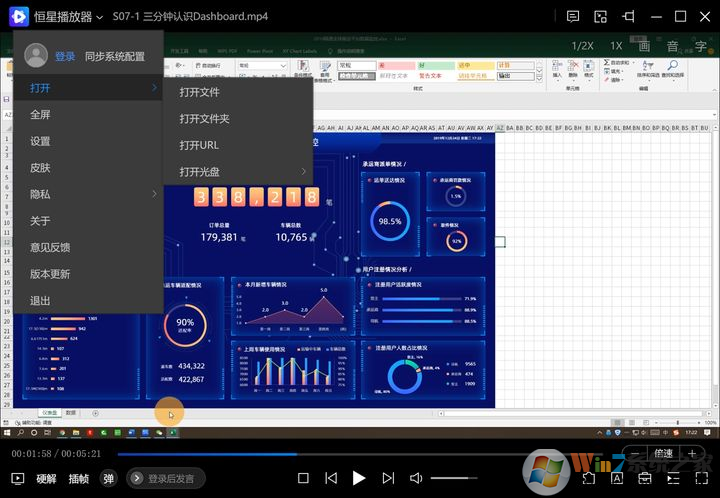Expand the 隐私 submenu arrow

154,194
